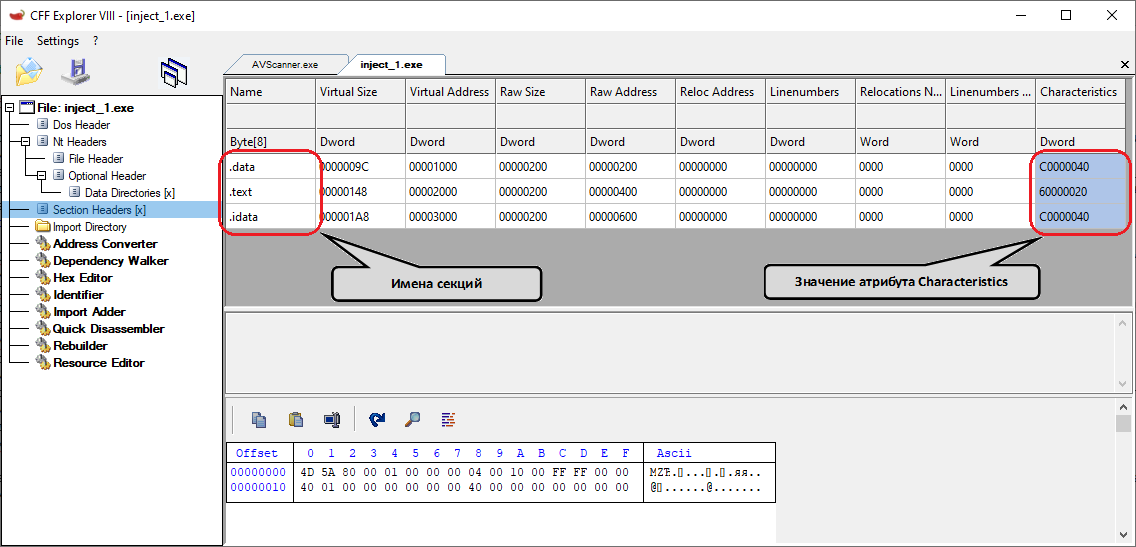Click the Open file folder icon
This screenshot has width=1136, height=547.
click(29, 71)
